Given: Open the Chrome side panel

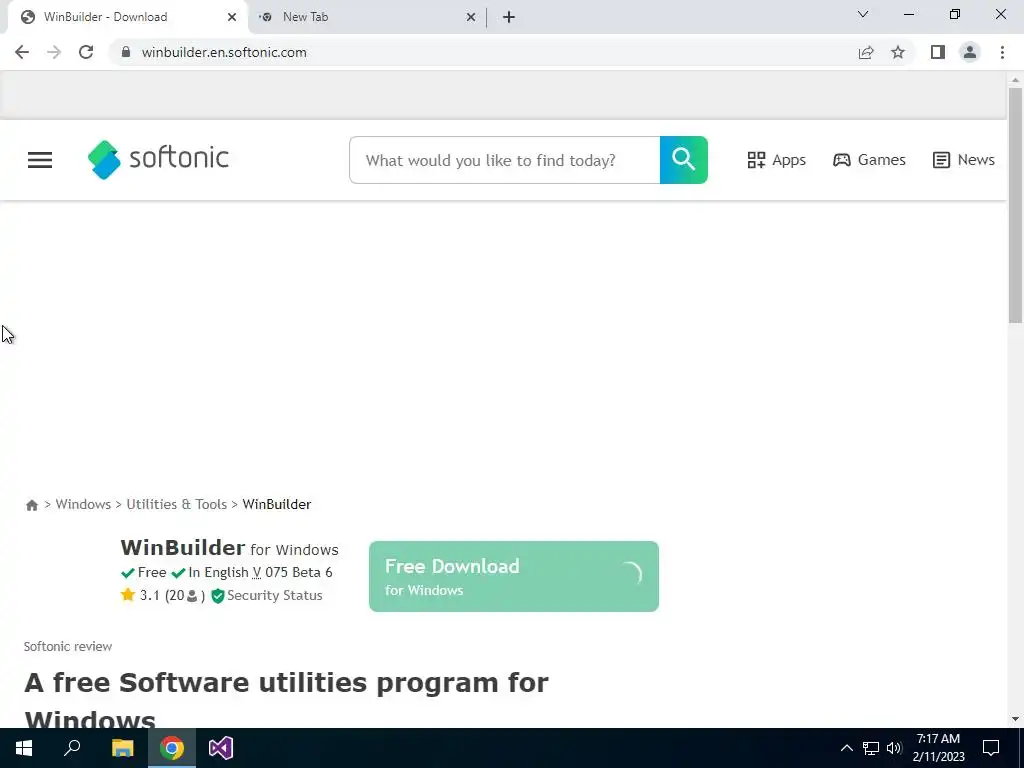Looking at the screenshot, I should (938, 52).
